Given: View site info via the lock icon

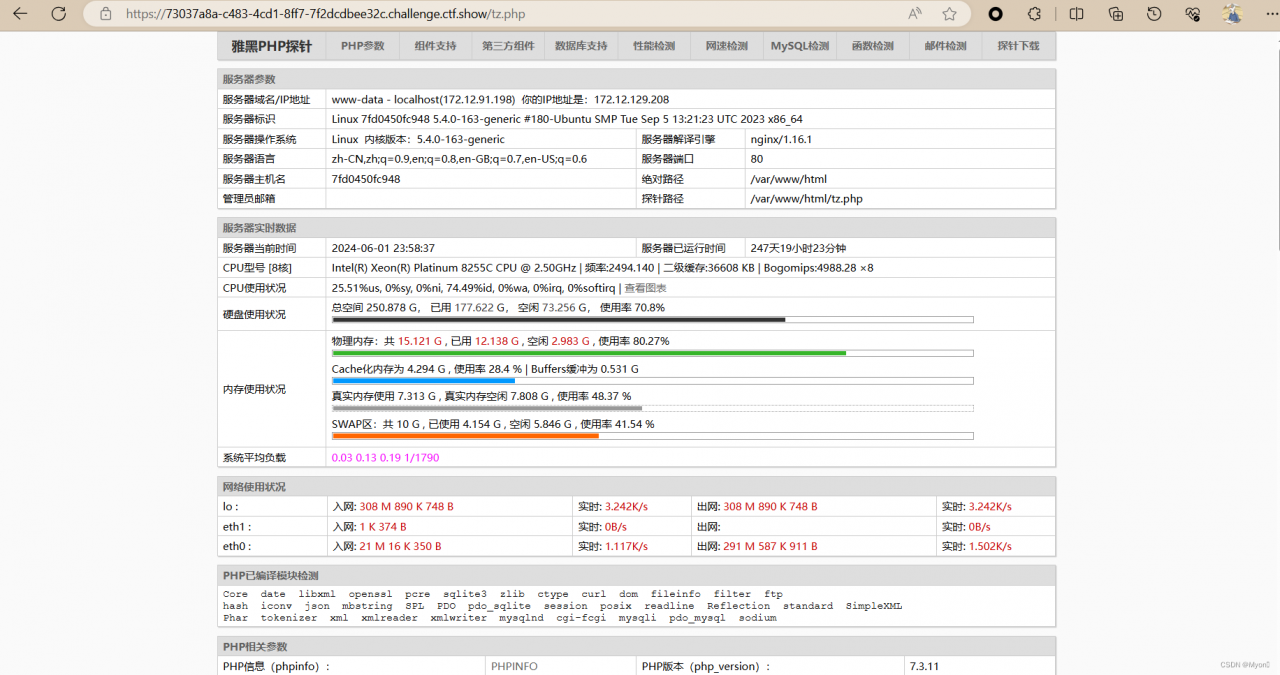Looking at the screenshot, I should (x=106, y=14).
